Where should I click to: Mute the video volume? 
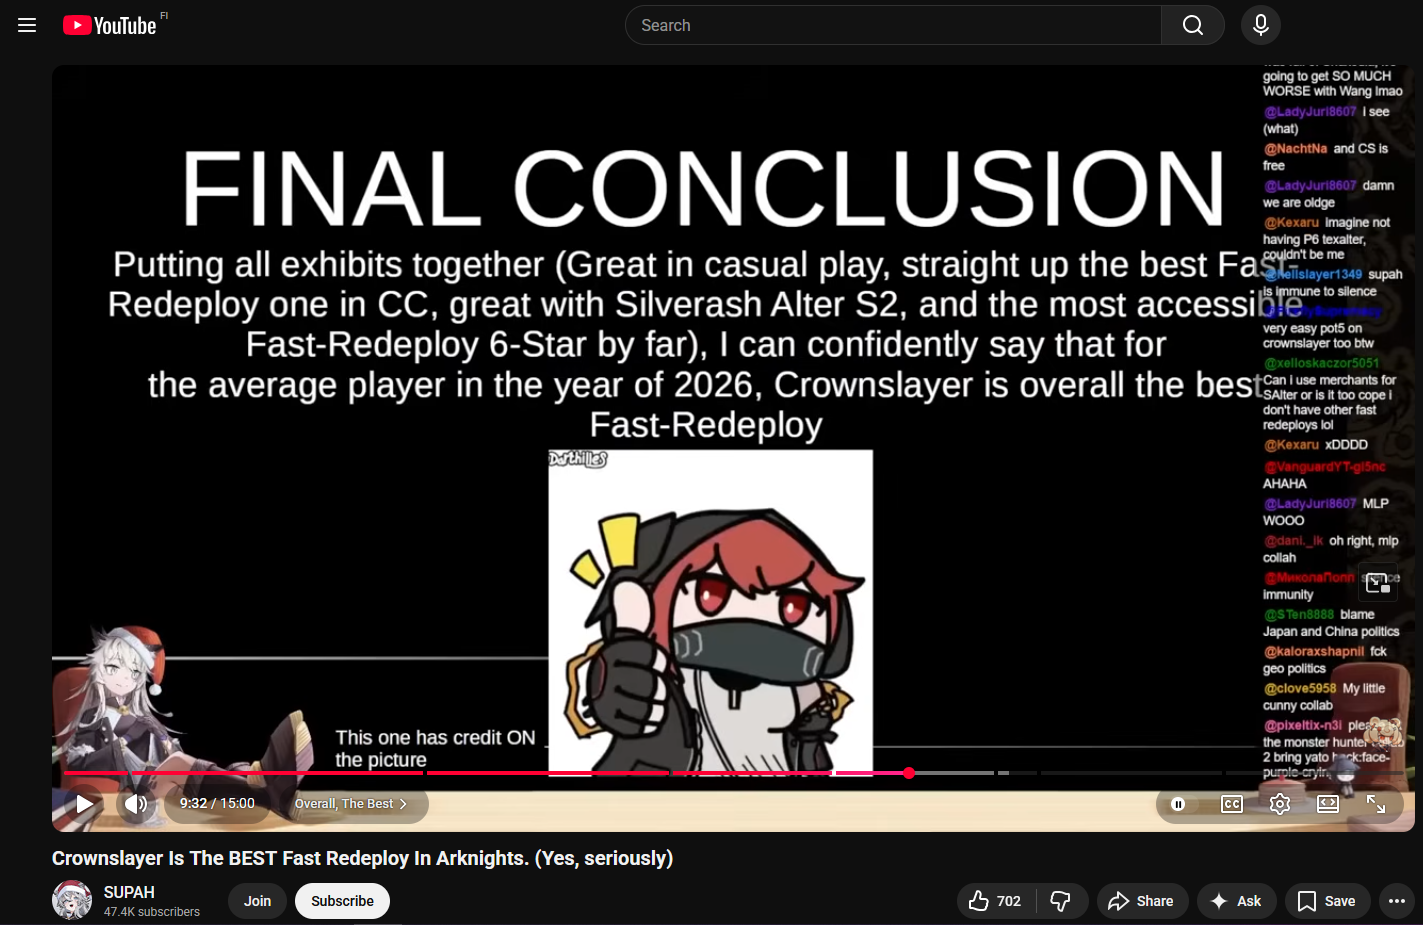136,804
